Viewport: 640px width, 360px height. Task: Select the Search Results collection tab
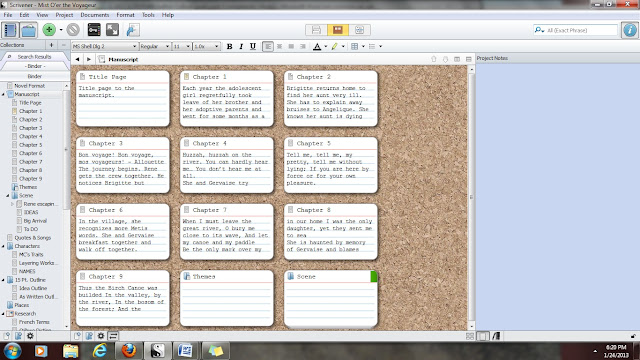[34, 57]
